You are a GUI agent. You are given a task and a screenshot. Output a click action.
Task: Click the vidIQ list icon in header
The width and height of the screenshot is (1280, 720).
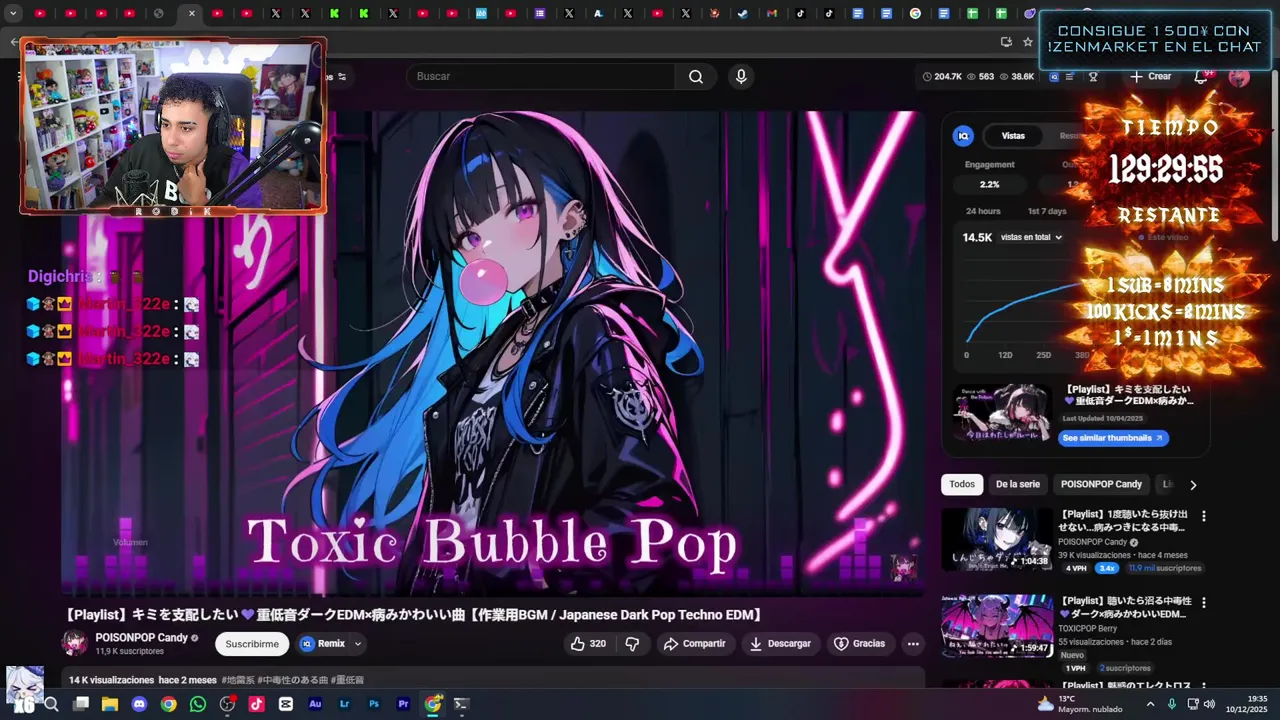1070,77
